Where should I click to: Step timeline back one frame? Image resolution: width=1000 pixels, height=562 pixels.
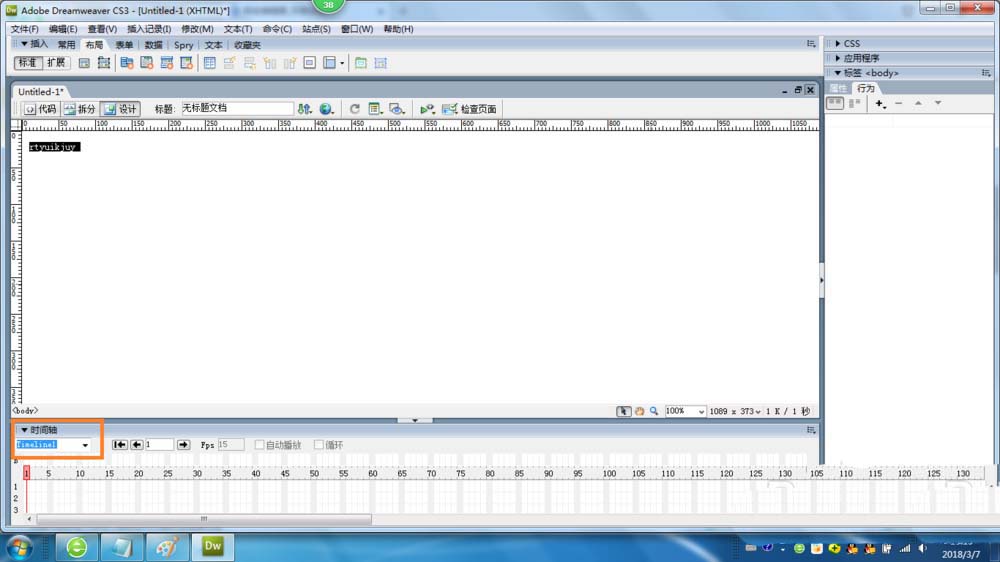pyautogui.click(x=136, y=445)
